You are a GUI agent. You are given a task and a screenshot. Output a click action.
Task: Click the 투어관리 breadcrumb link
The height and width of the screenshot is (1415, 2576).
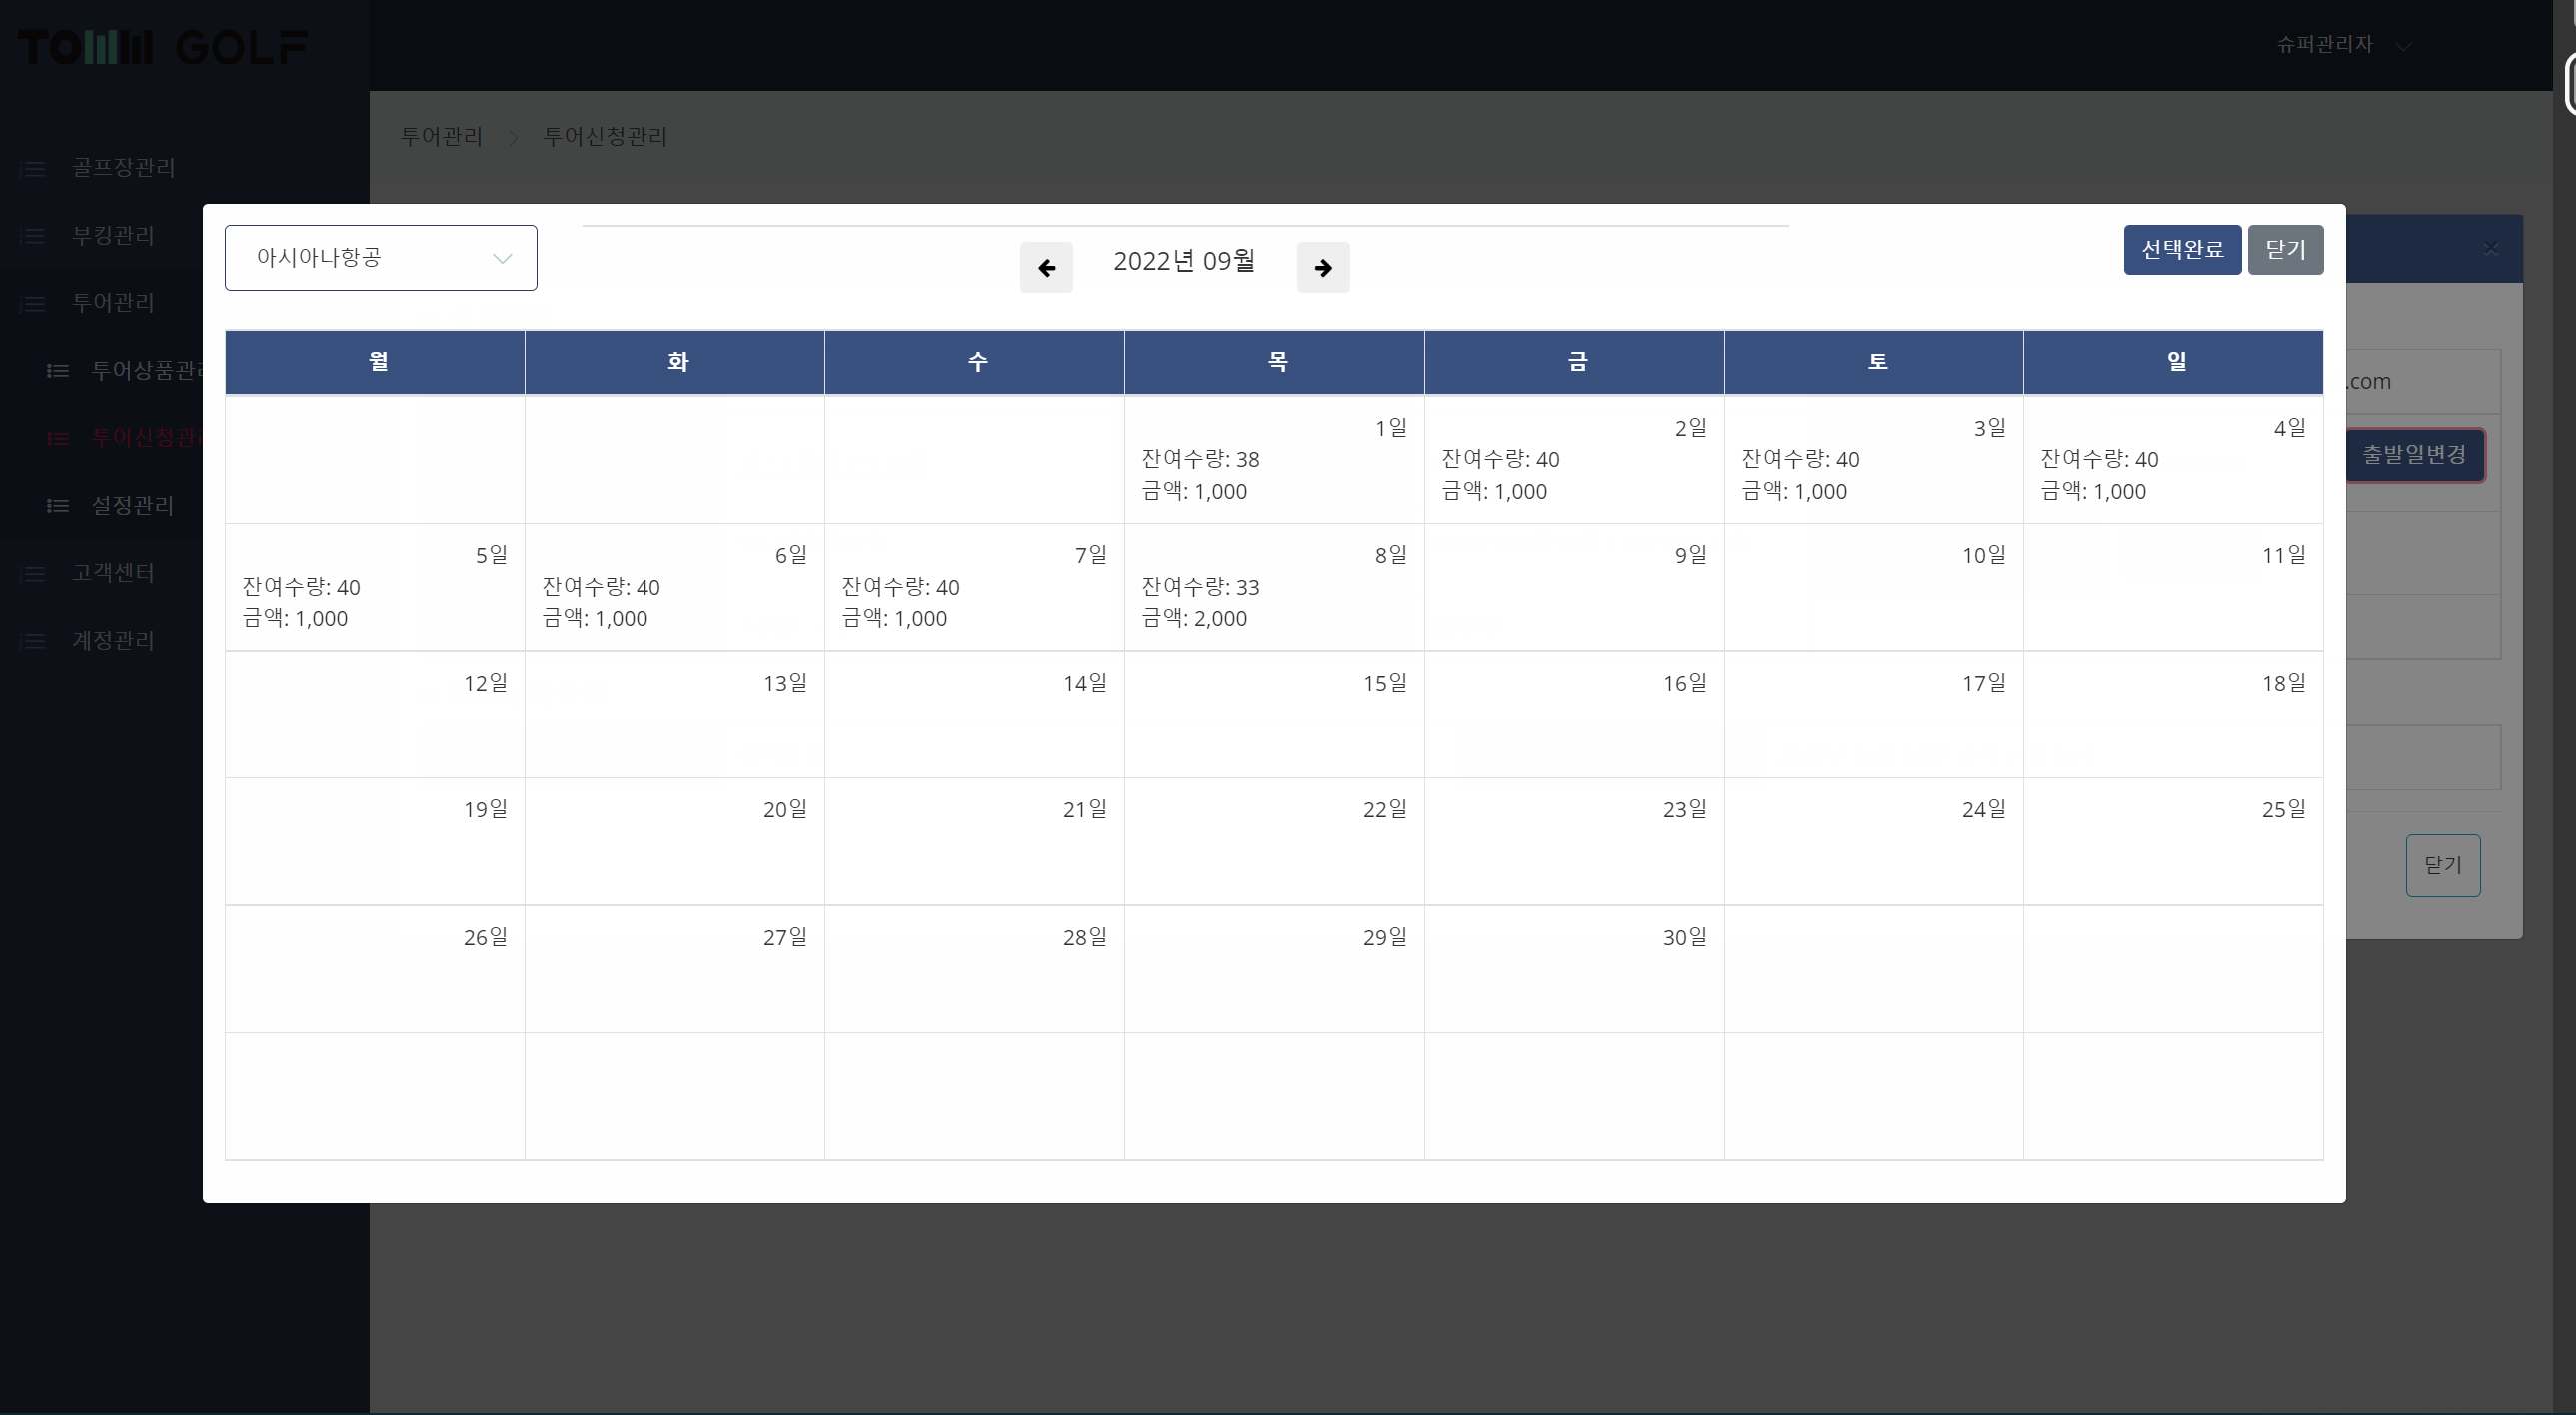[441, 136]
